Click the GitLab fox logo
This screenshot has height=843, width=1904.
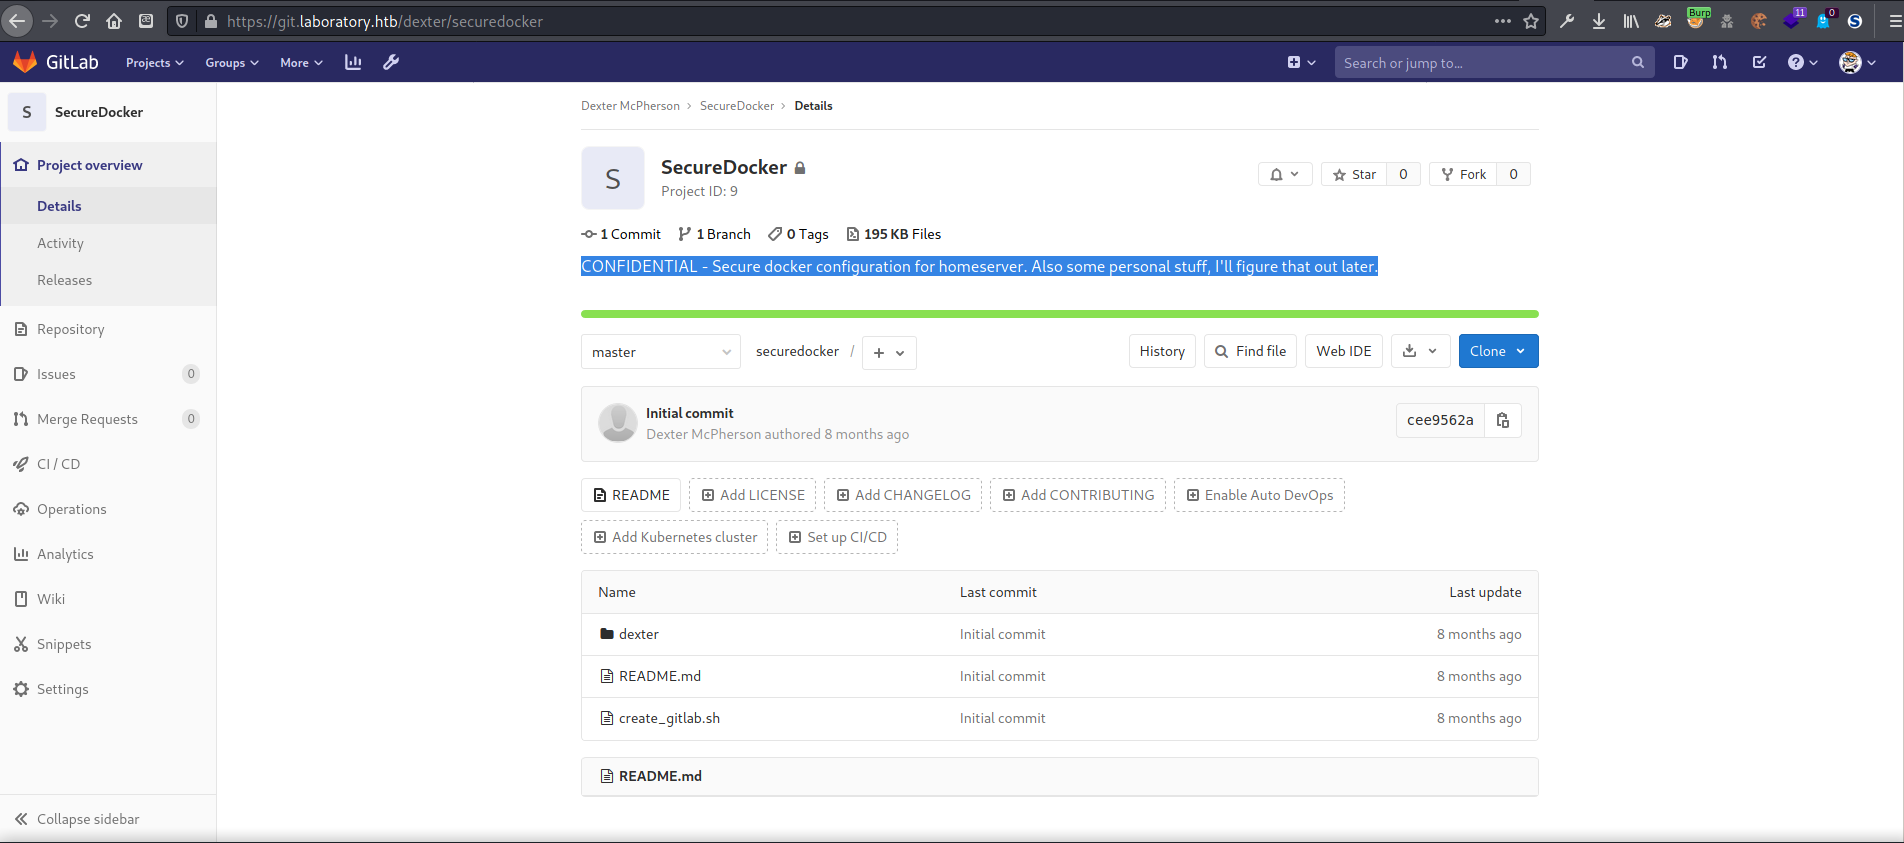25,62
